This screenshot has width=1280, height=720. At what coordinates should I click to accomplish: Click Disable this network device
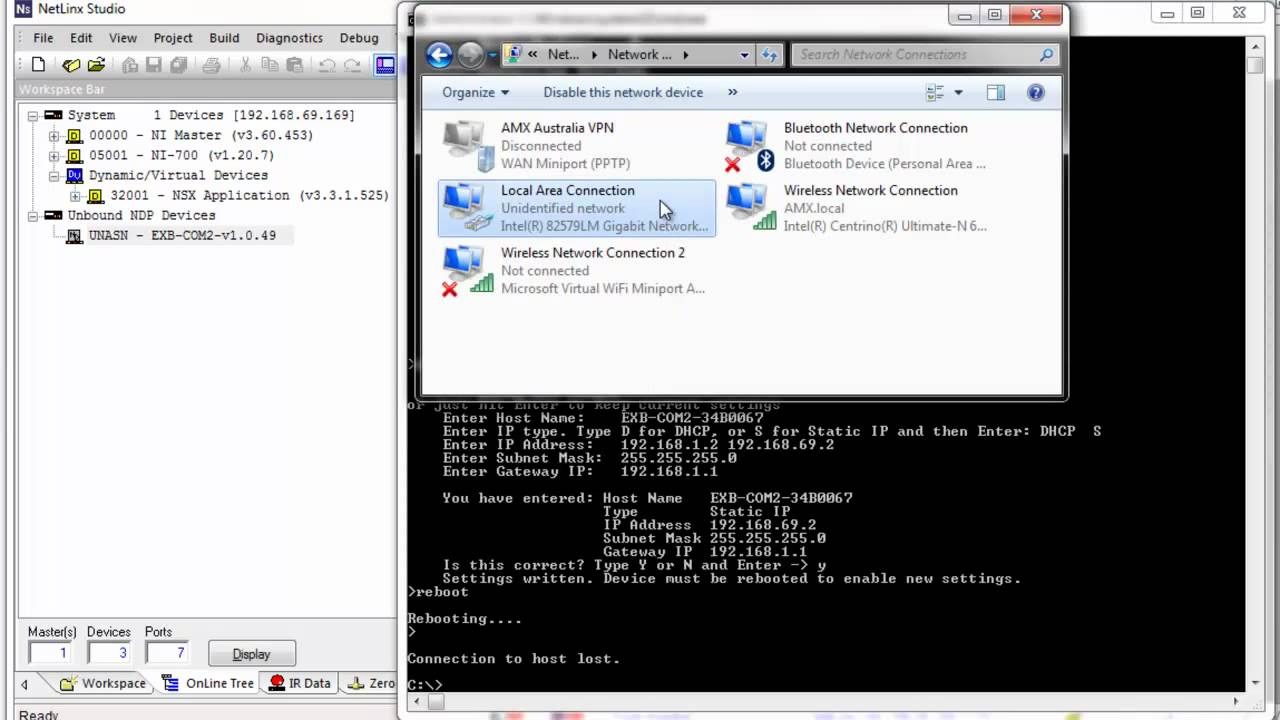coord(622,92)
